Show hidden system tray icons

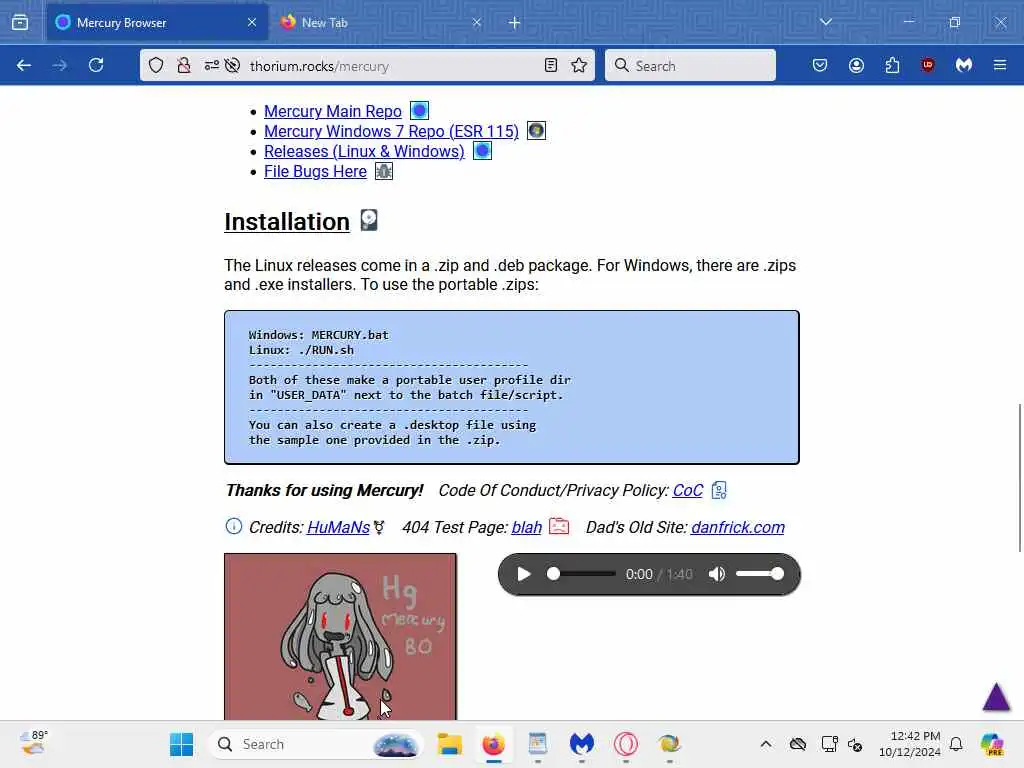coord(766,744)
